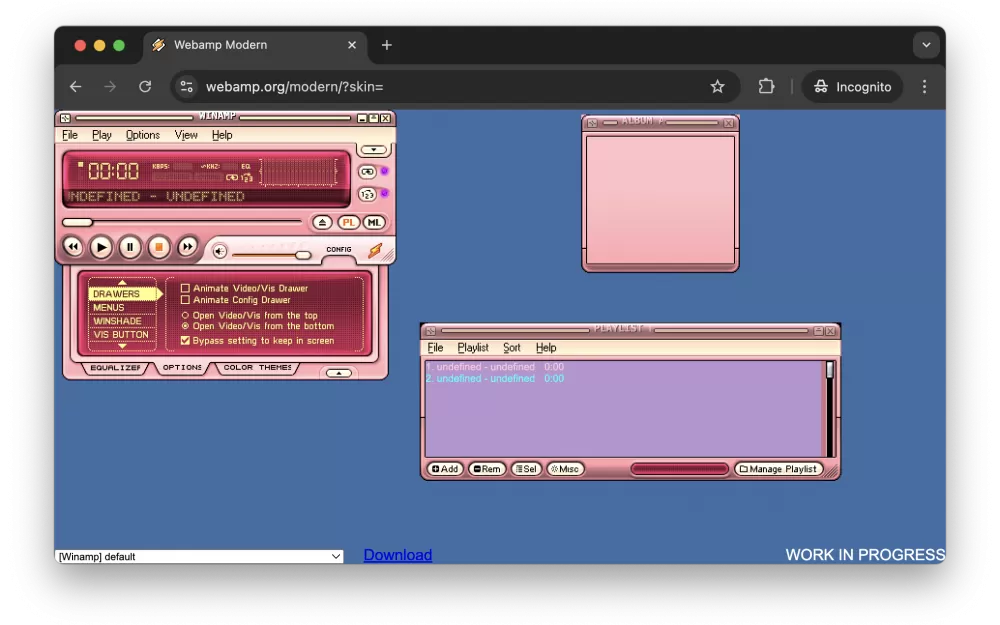Open the Playlist window's File menu
1000x625 pixels.
point(435,348)
